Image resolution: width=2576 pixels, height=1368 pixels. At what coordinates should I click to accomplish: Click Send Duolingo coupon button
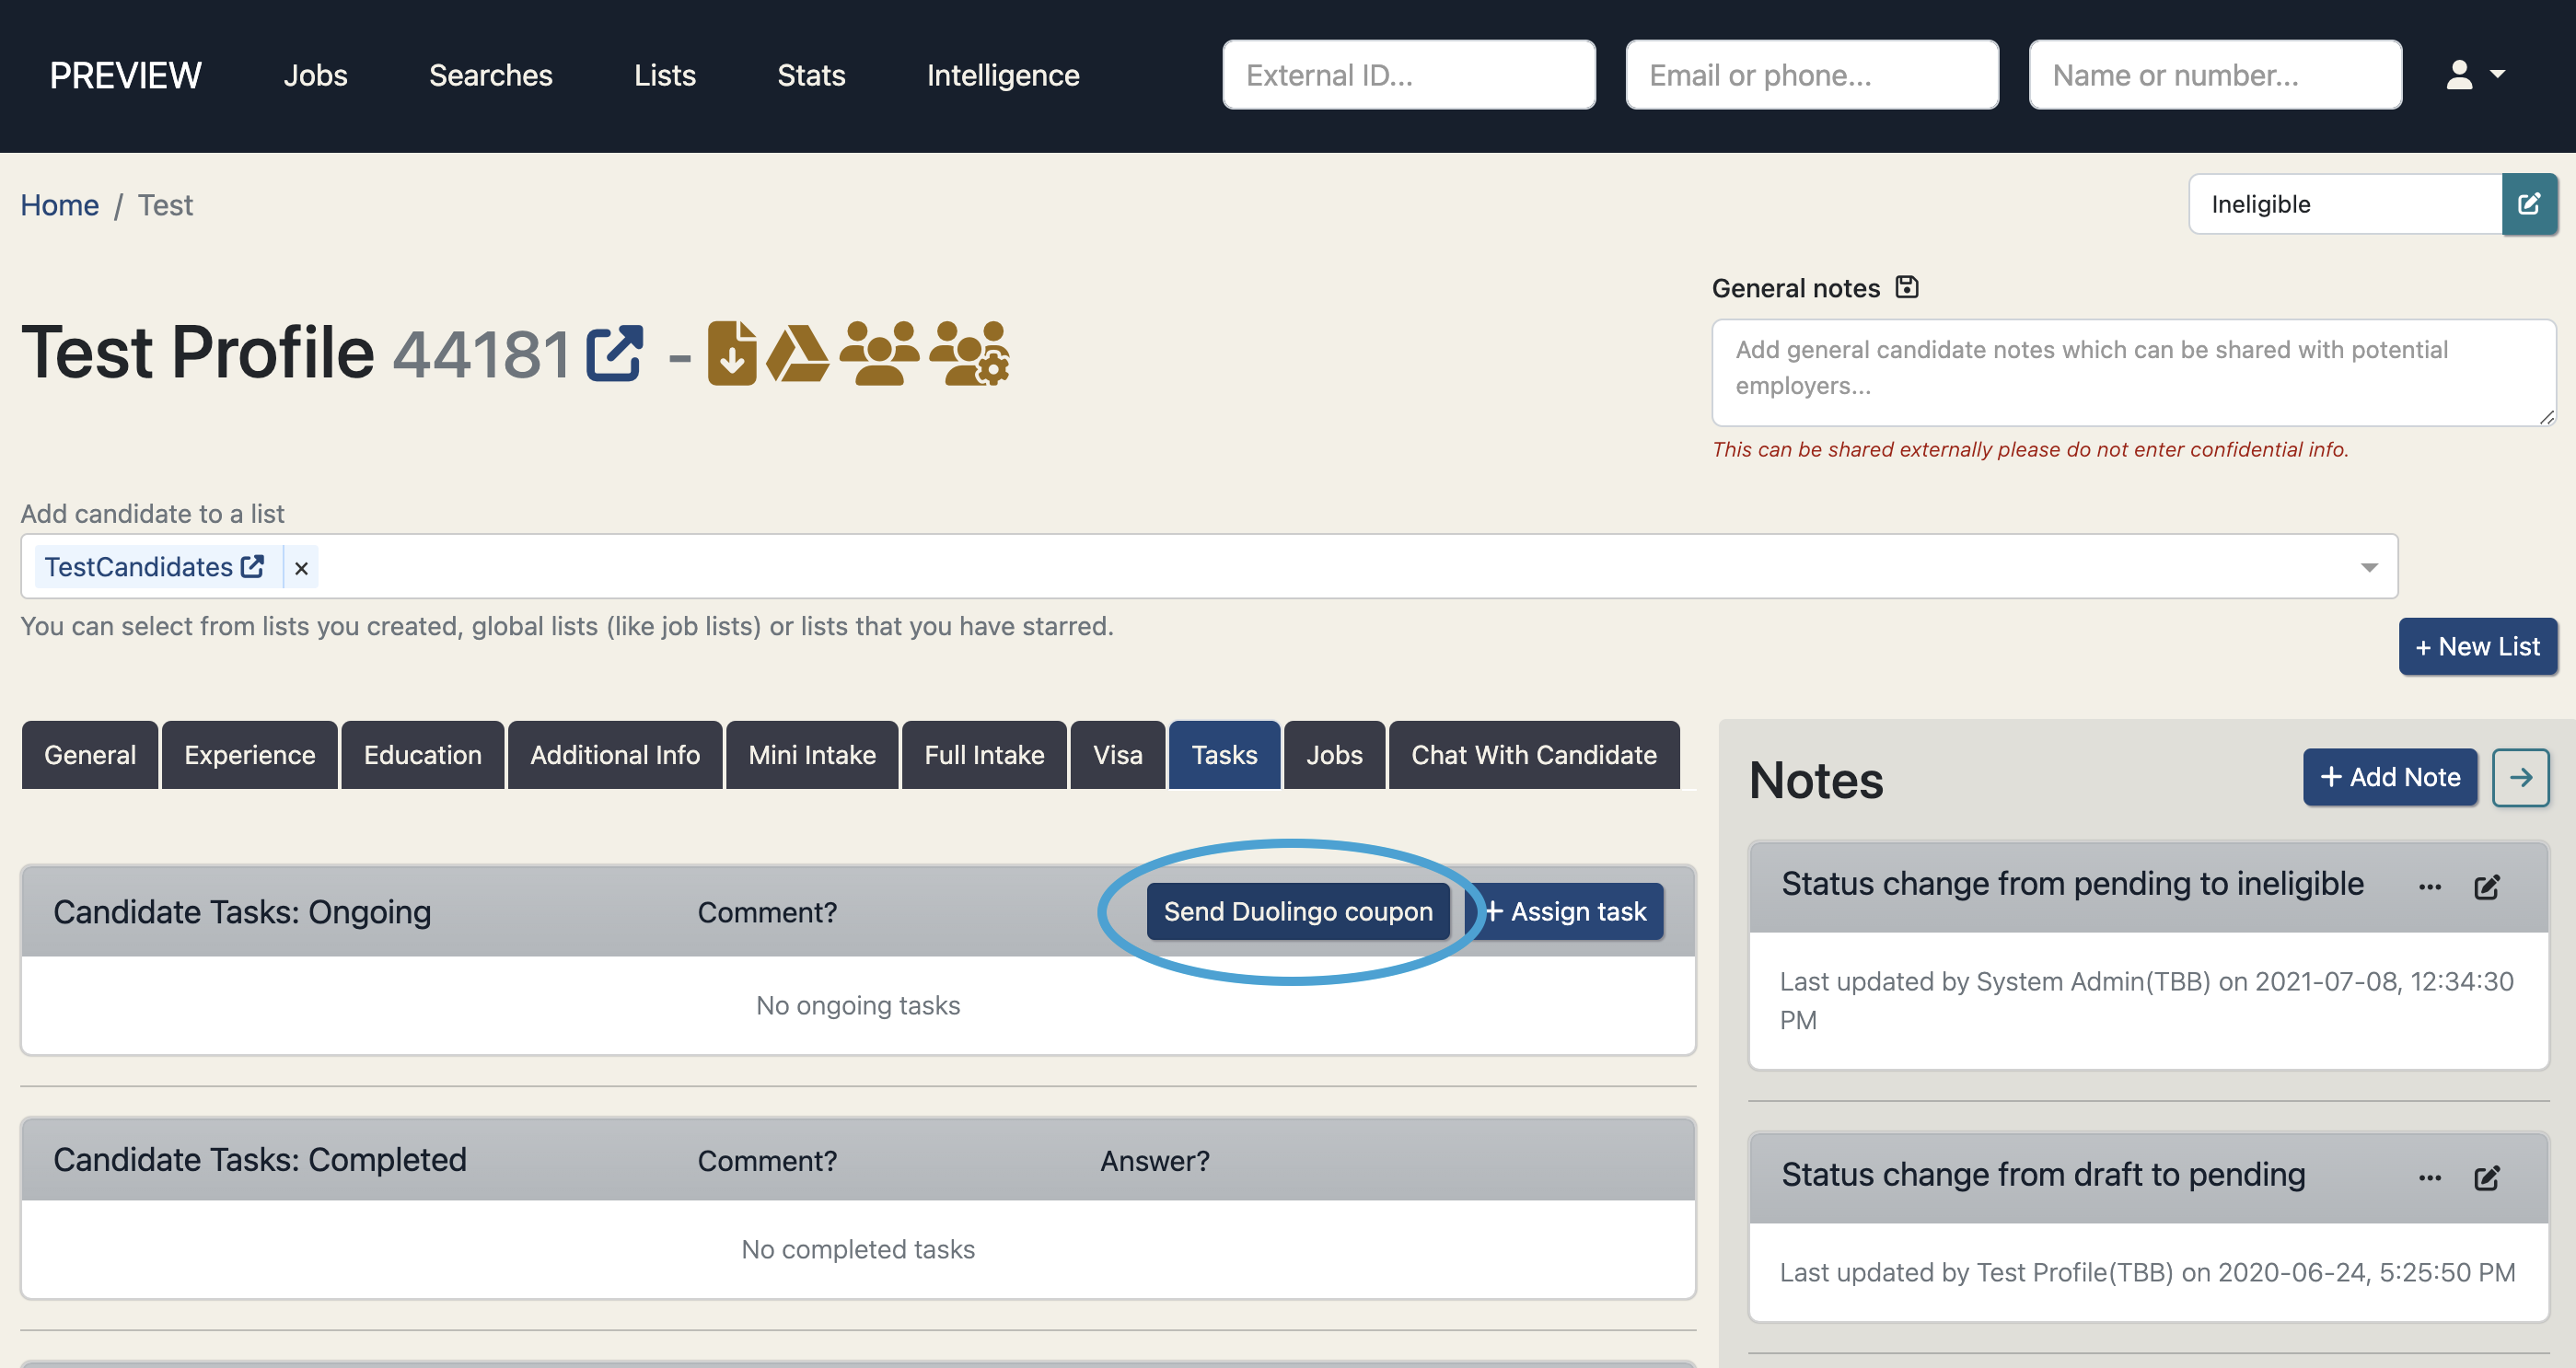click(x=1297, y=911)
